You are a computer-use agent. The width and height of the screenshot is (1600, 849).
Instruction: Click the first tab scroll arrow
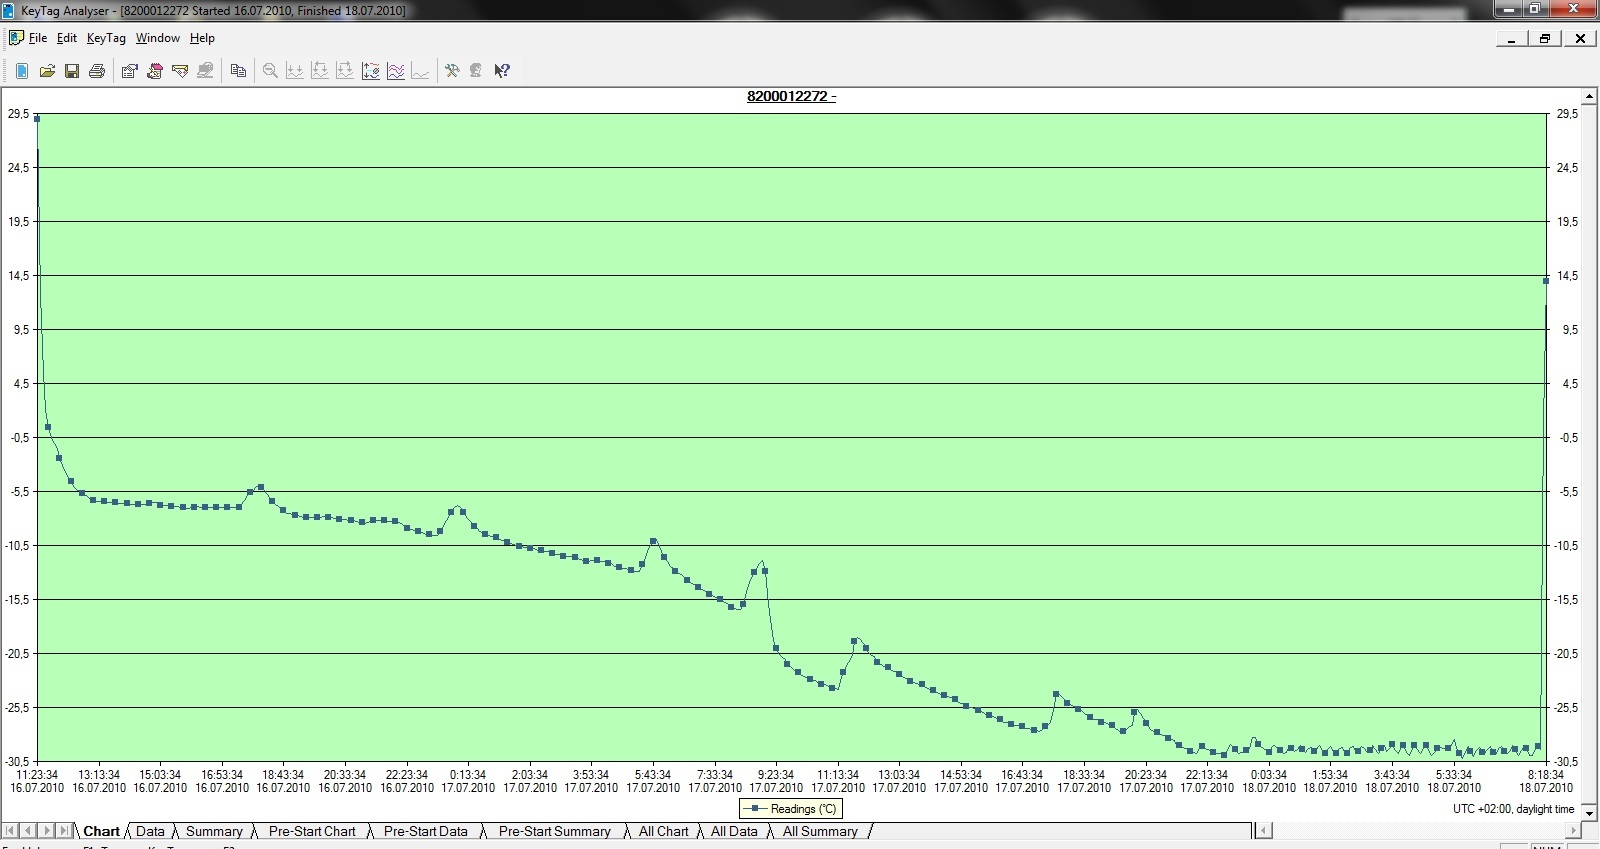click(x=10, y=831)
